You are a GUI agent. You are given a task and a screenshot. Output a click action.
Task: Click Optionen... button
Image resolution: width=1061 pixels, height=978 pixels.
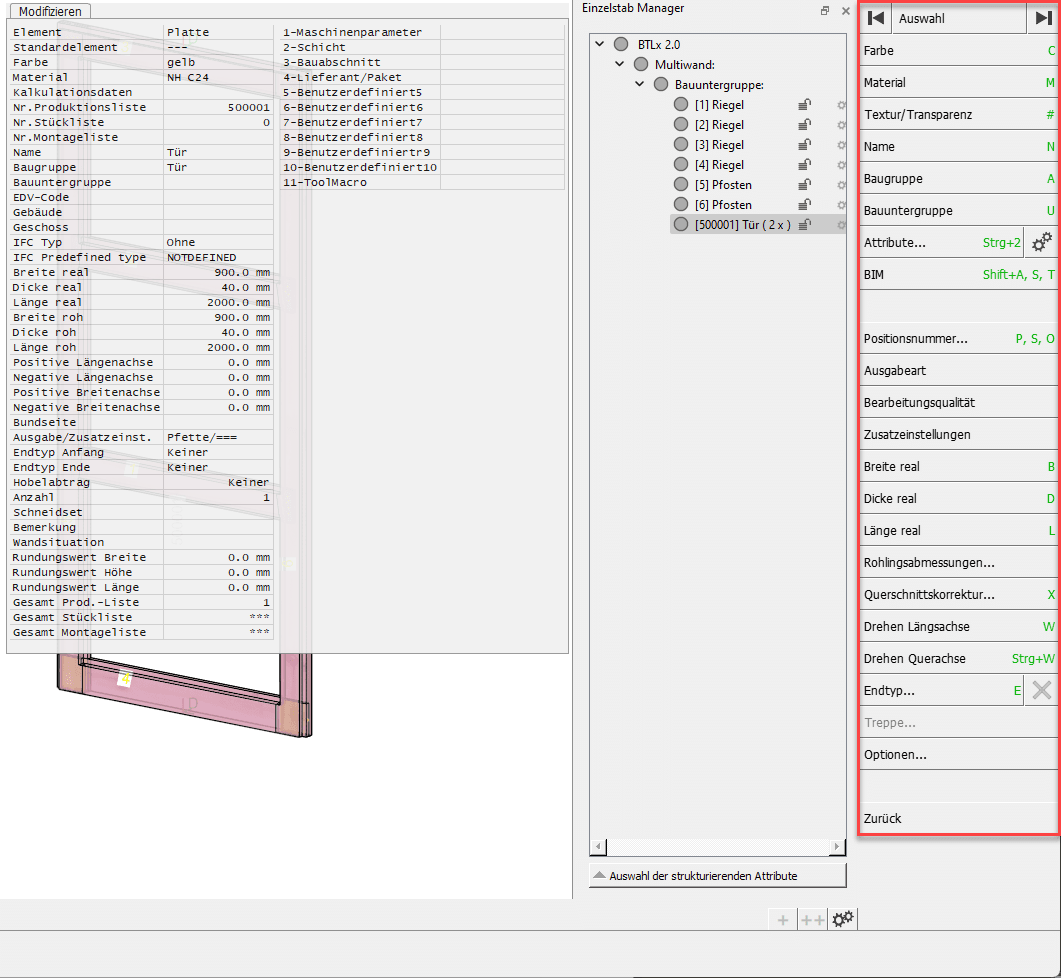pyautogui.click(x=959, y=755)
